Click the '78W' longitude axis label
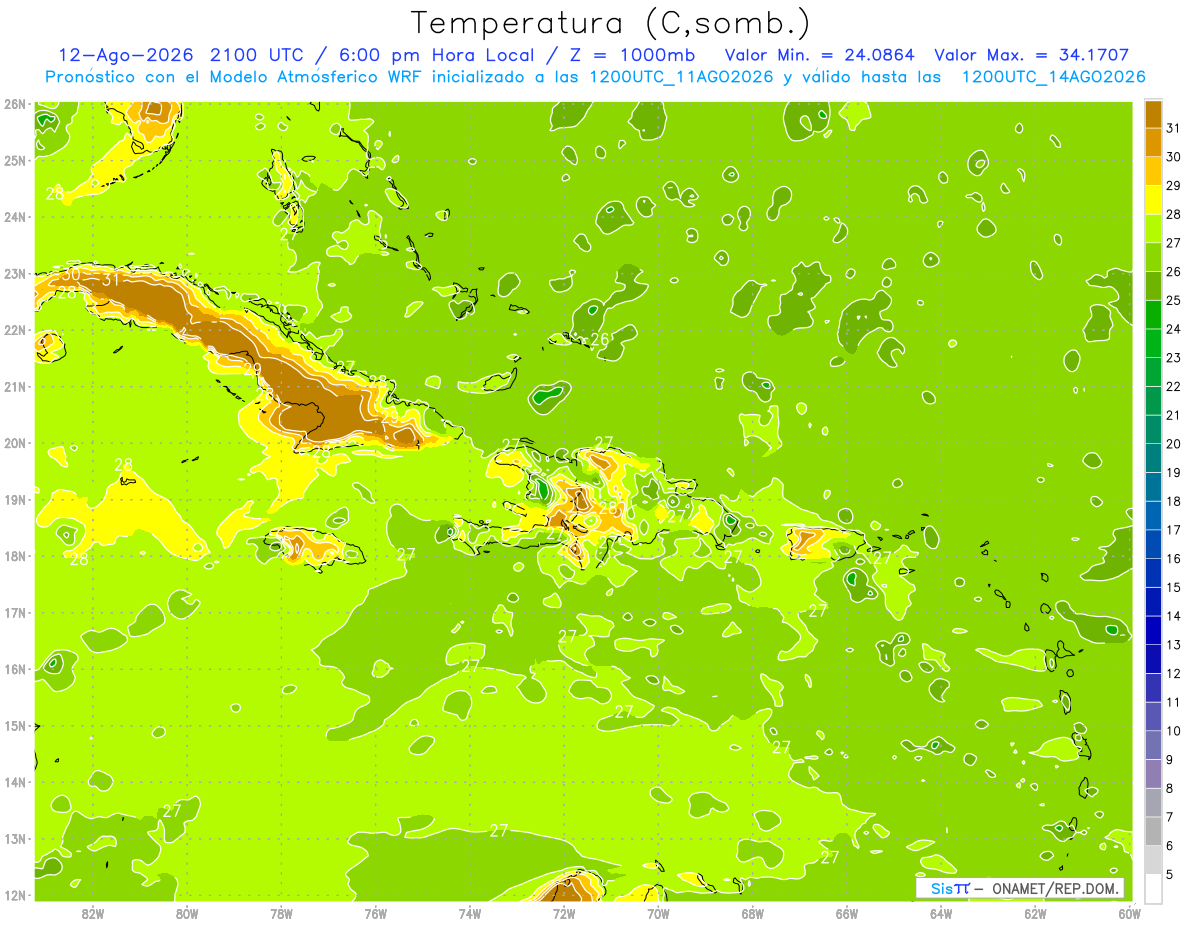The width and height of the screenshot is (1200, 927). point(281,913)
